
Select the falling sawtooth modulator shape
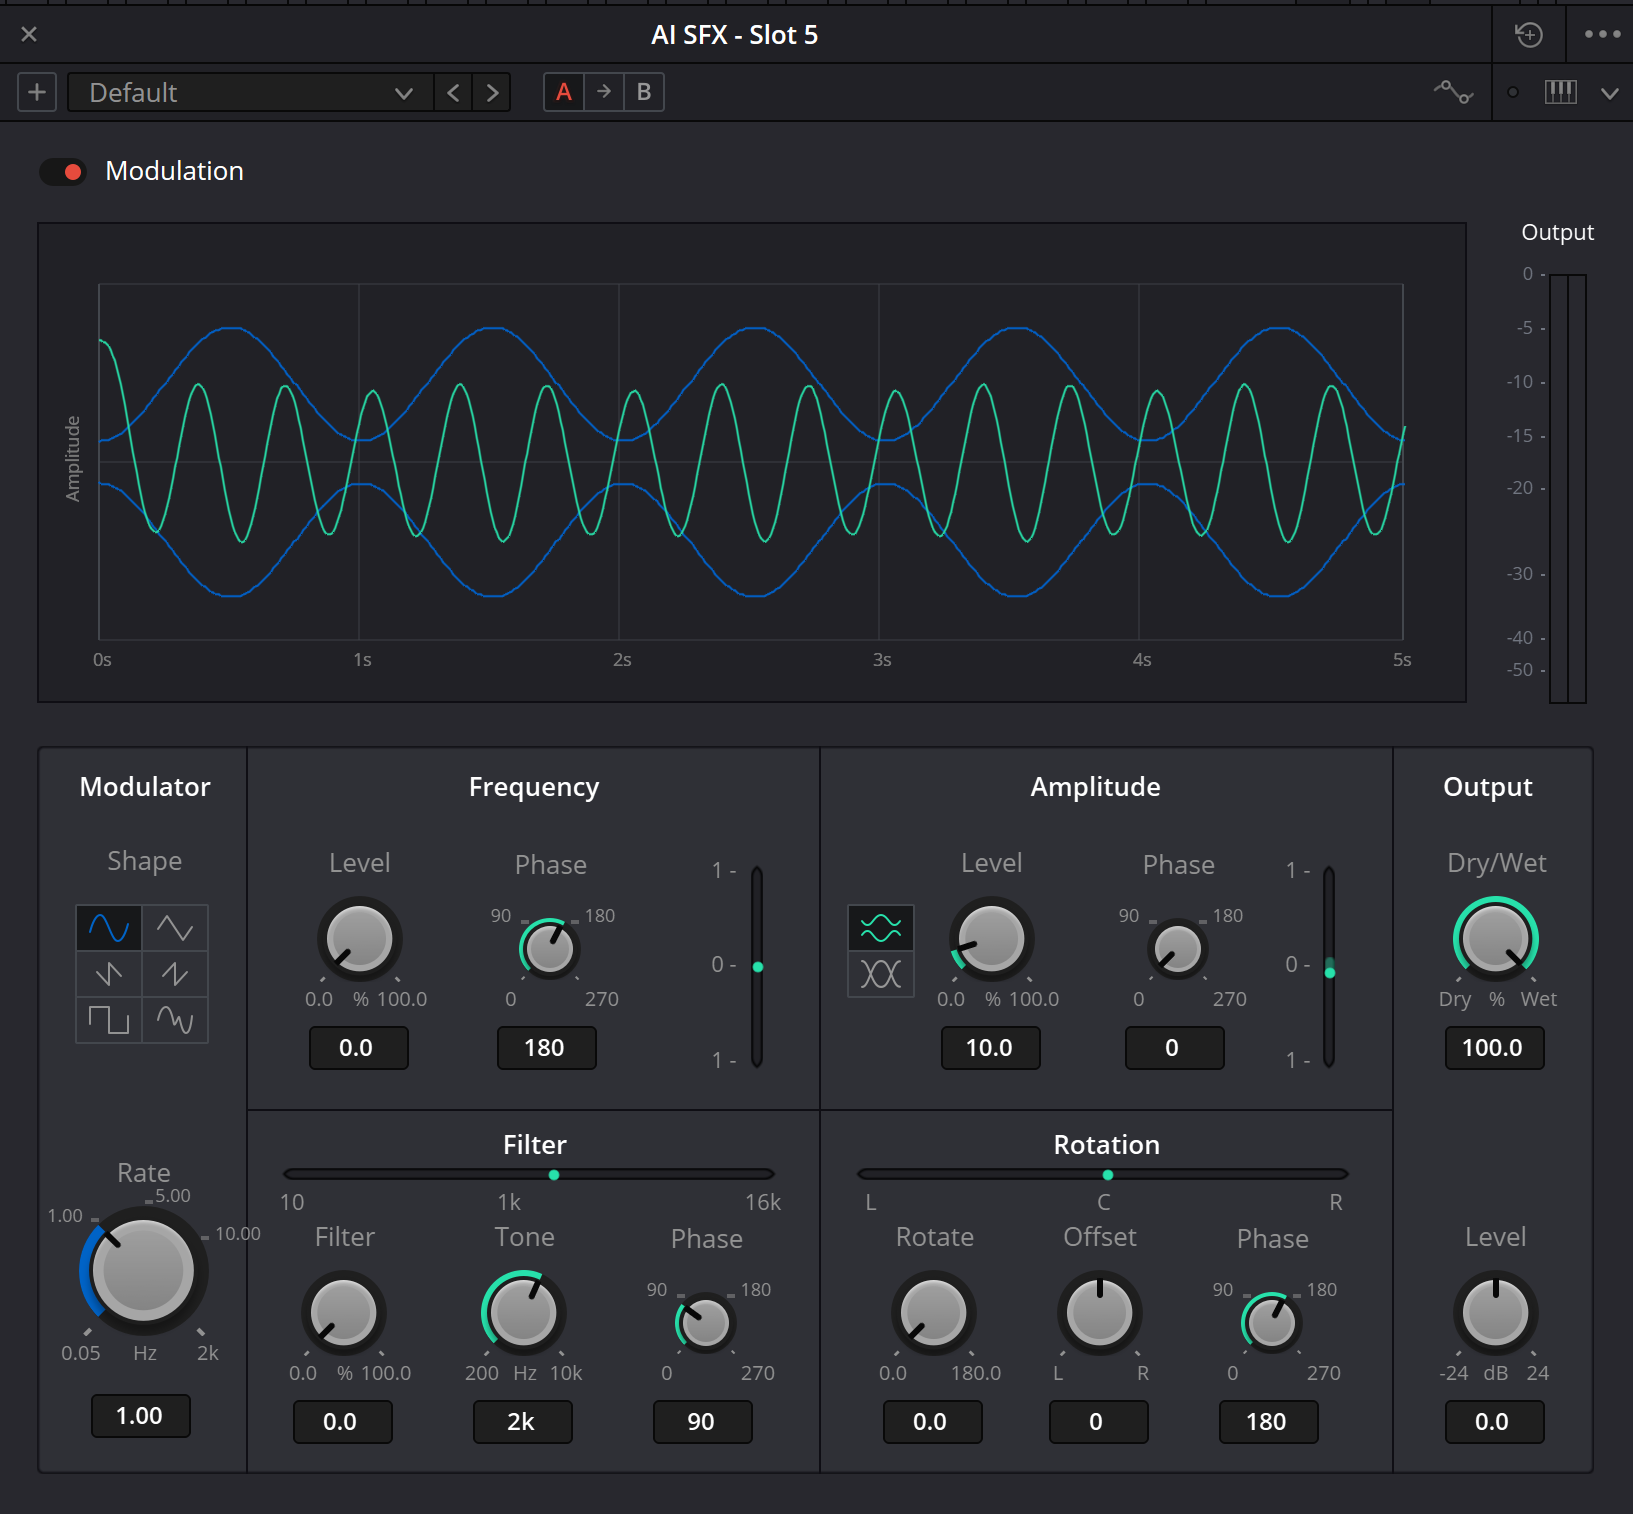tap(109, 973)
